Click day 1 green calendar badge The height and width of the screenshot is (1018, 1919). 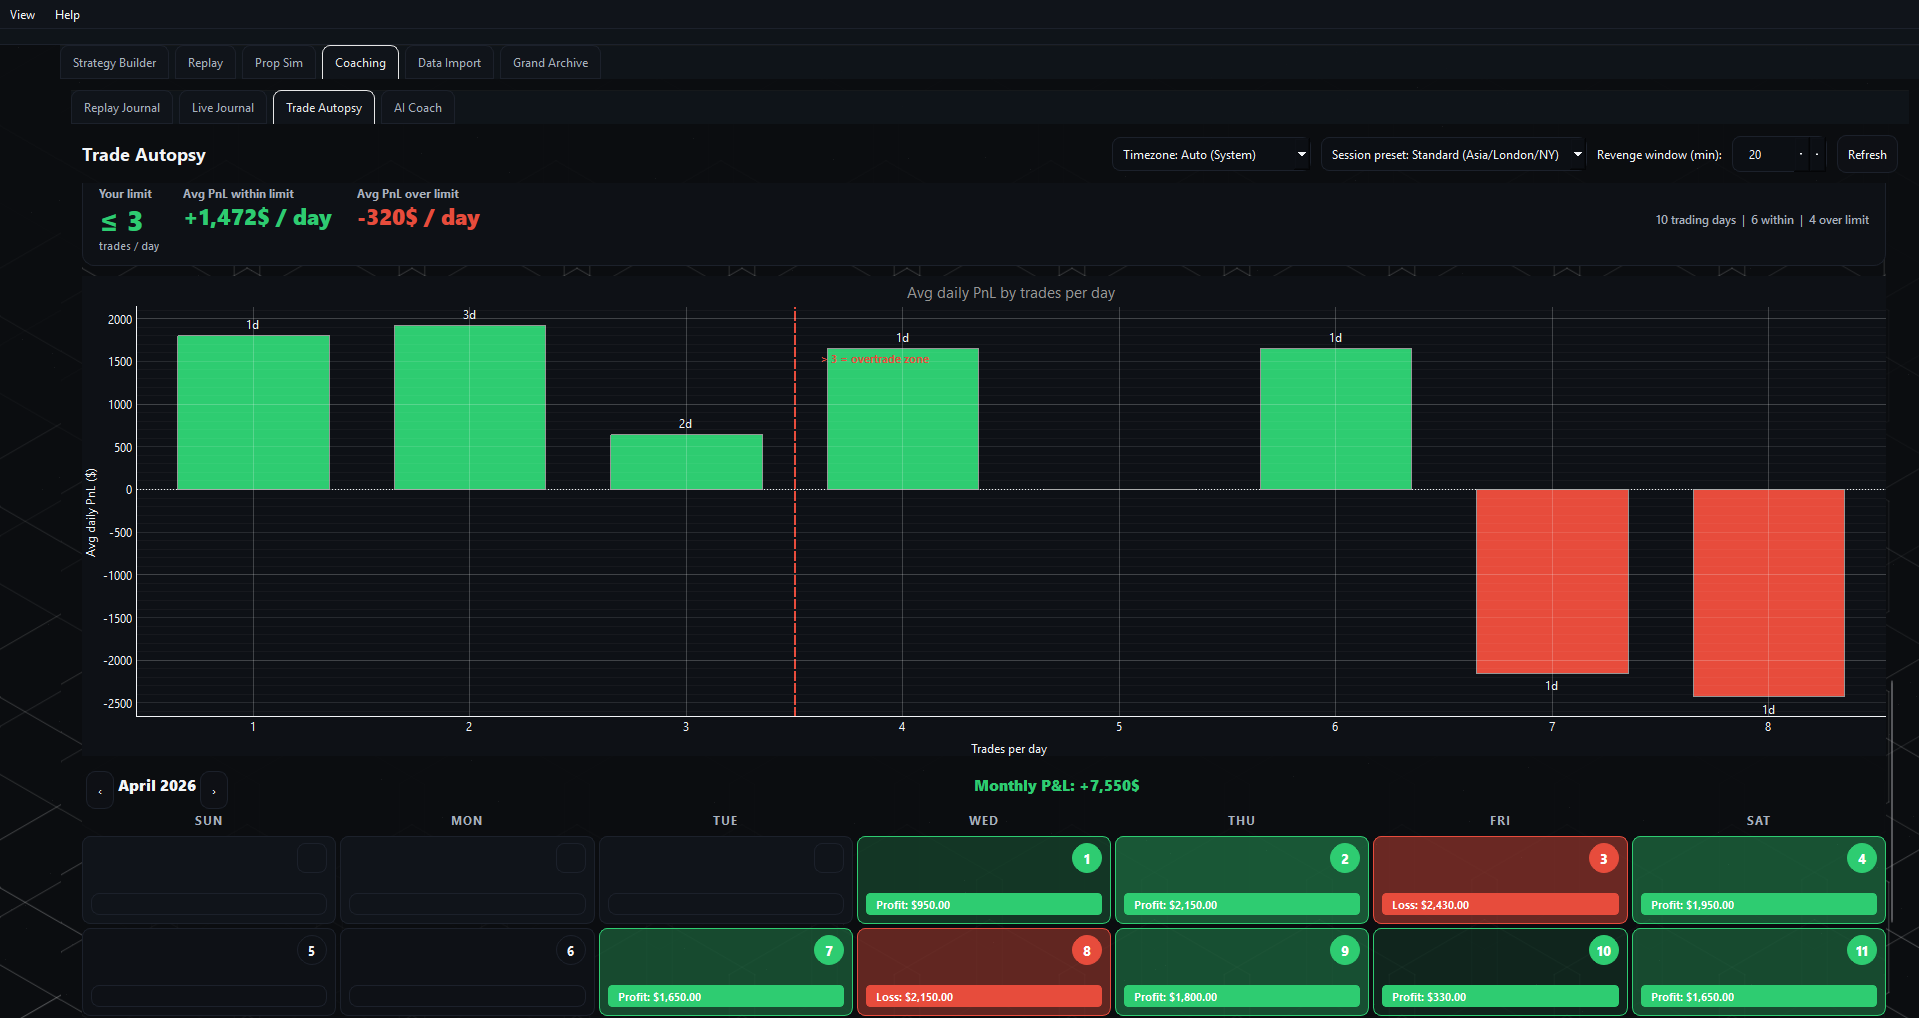[x=1086, y=859]
